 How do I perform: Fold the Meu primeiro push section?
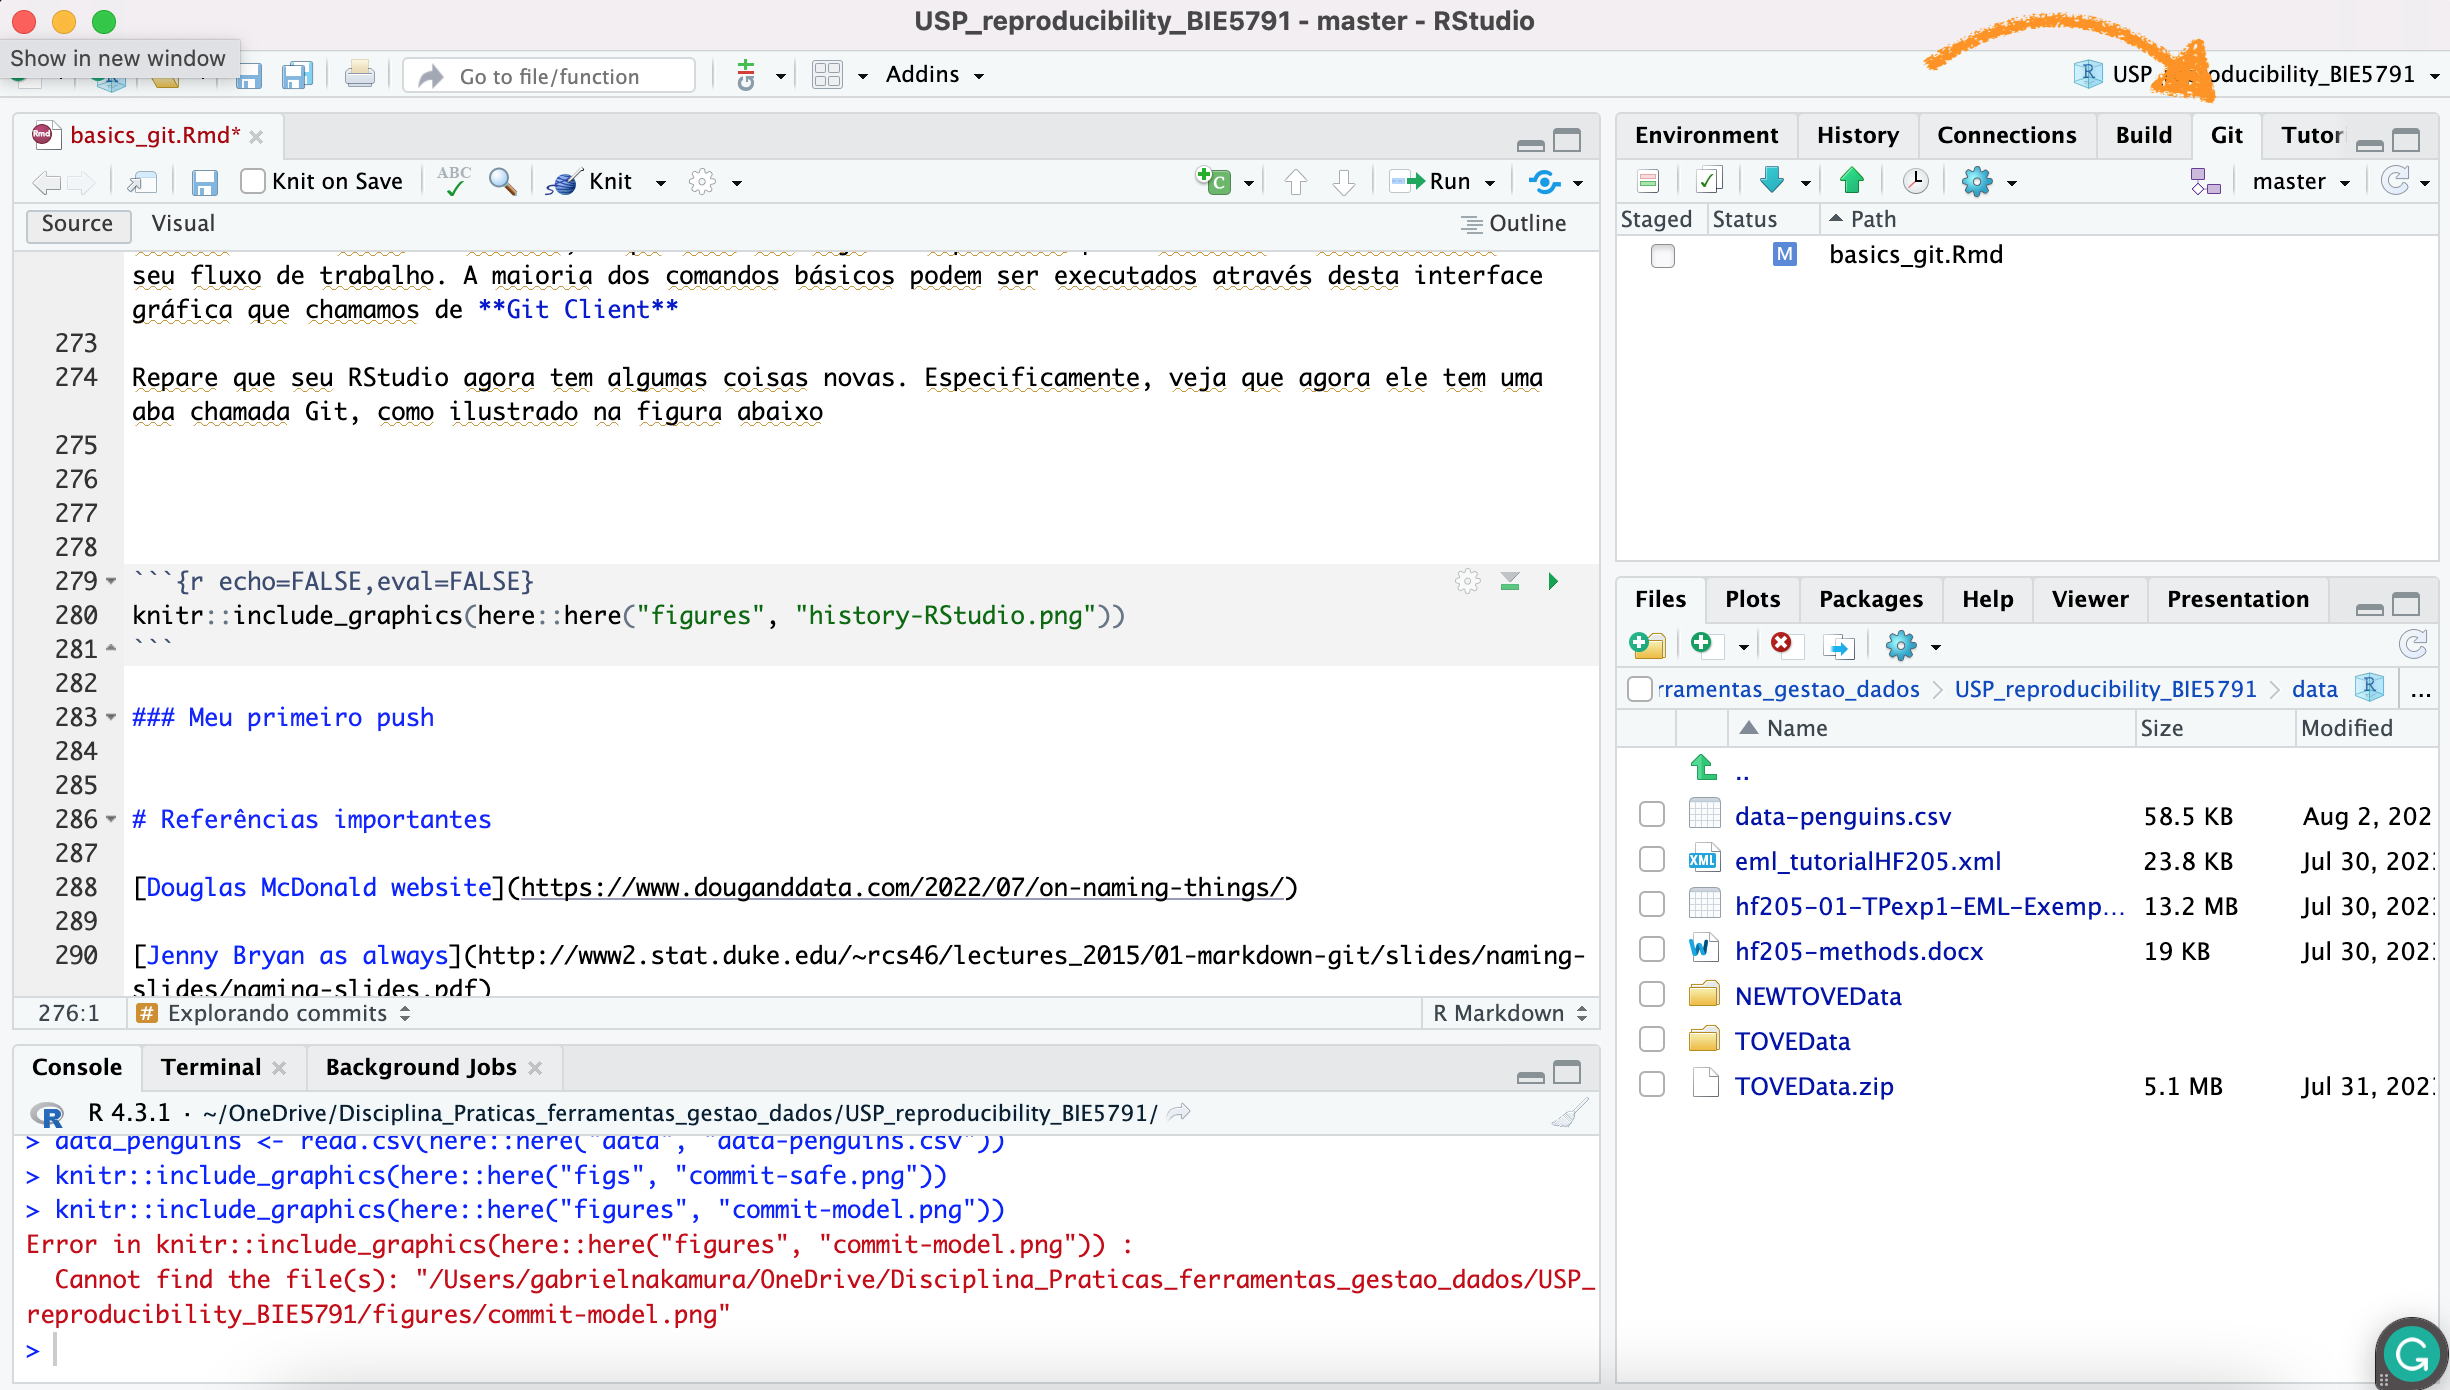pos(111,717)
